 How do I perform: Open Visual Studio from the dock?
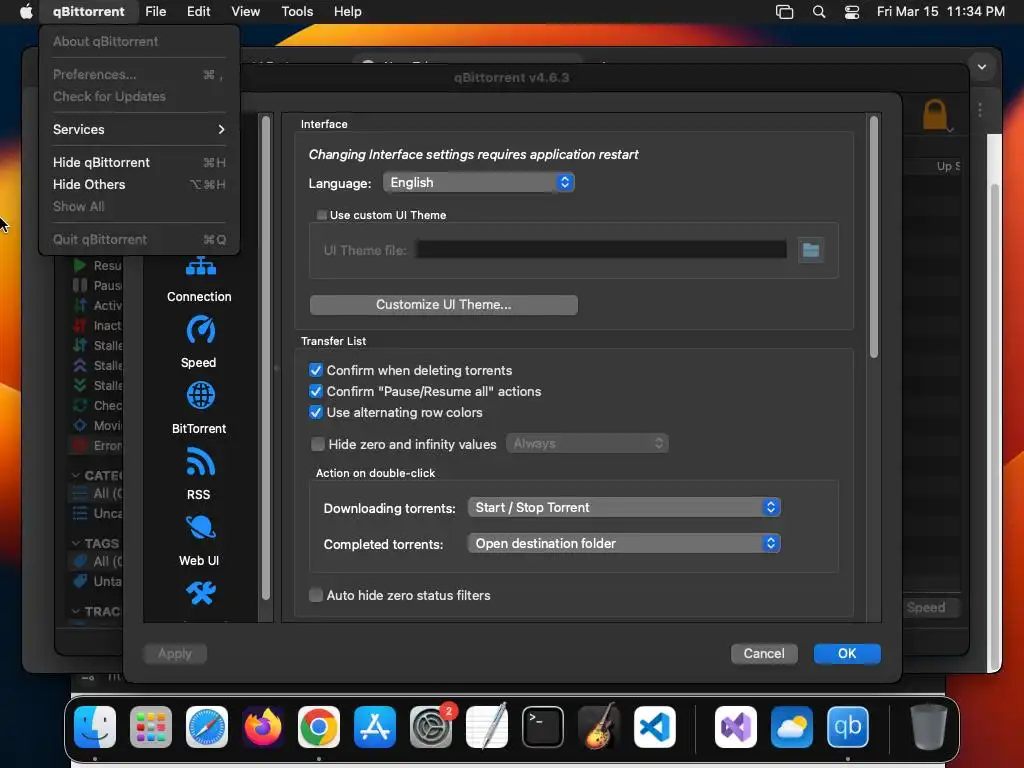(736, 727)
